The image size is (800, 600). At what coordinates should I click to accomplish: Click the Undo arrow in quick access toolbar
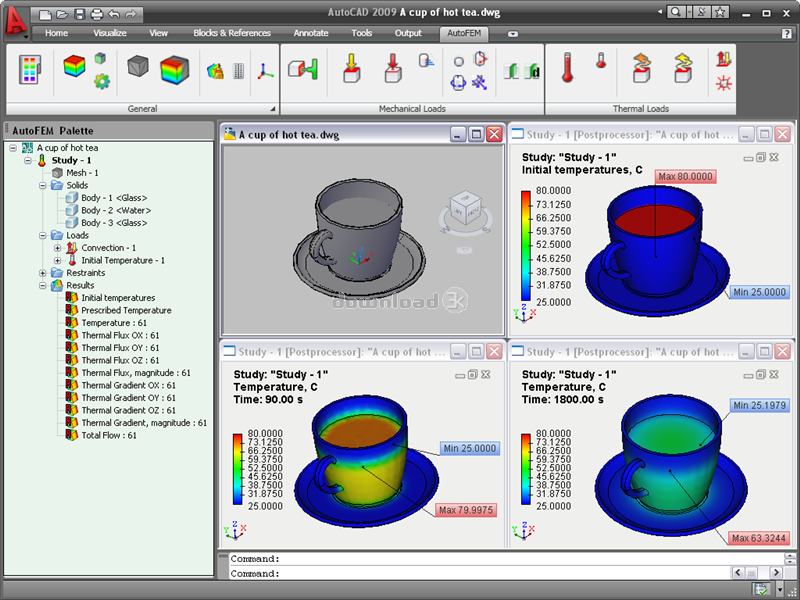coord(114,14)
